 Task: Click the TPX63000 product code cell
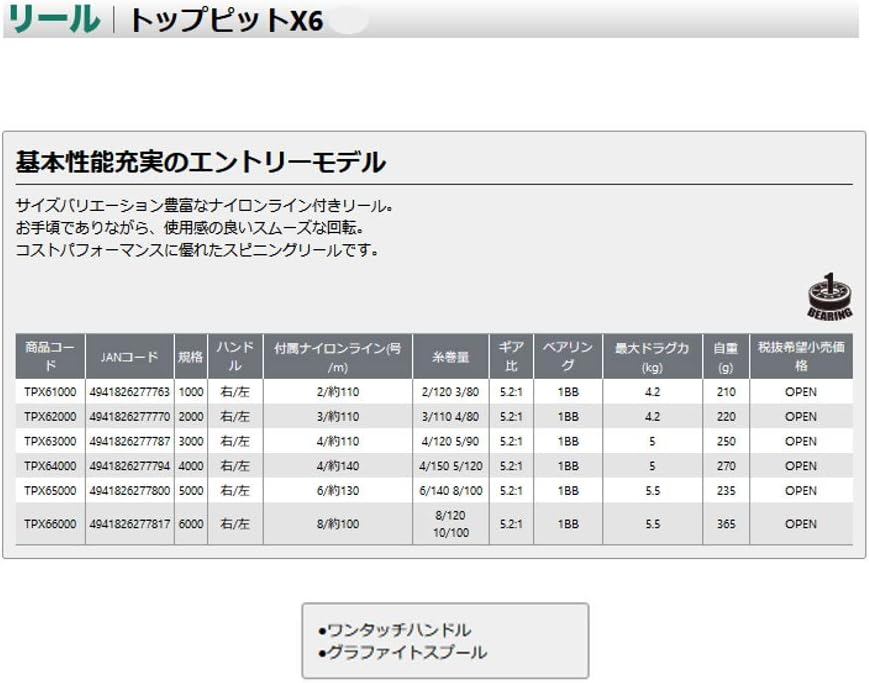49,441
